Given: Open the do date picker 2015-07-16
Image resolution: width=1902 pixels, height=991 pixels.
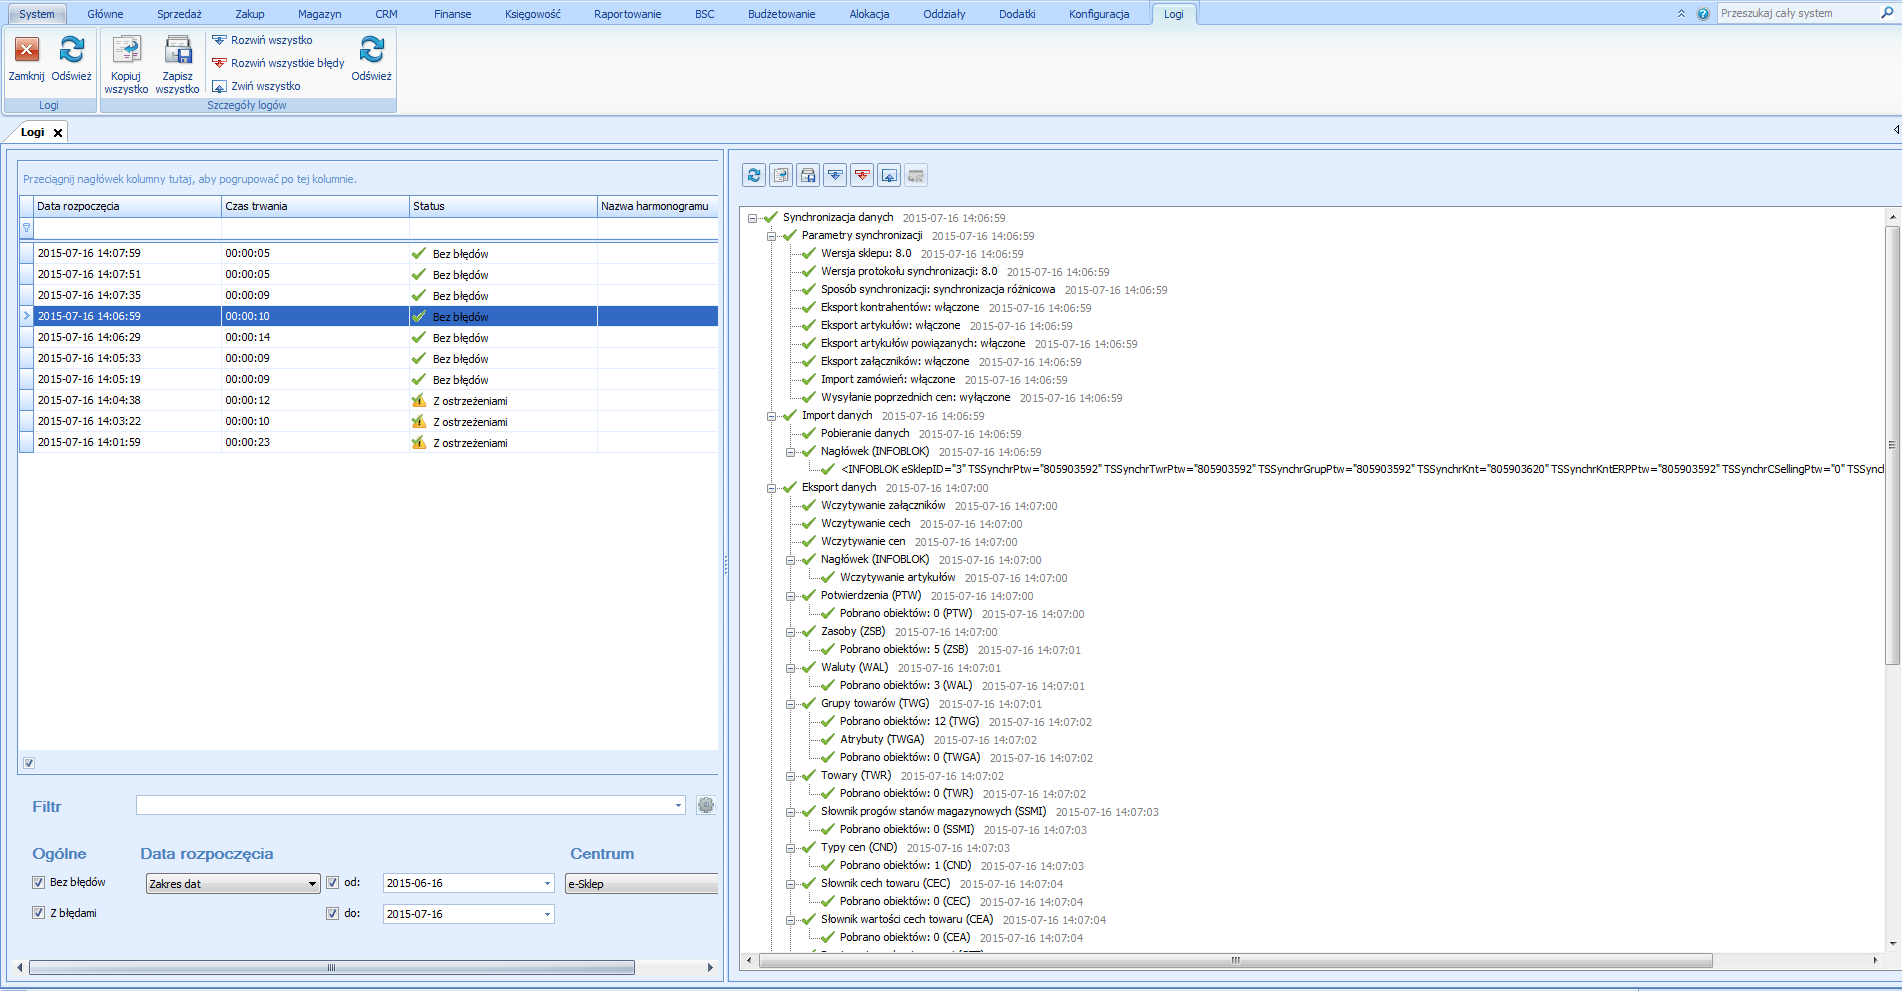Looking at the screenshot, I should 547,915.
